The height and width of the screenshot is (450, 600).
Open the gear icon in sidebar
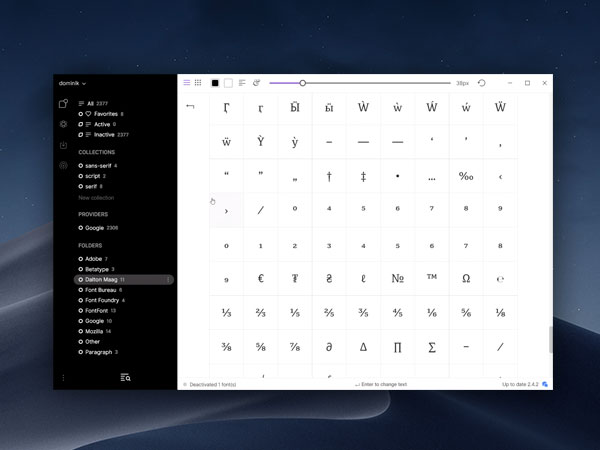[63, 124]
